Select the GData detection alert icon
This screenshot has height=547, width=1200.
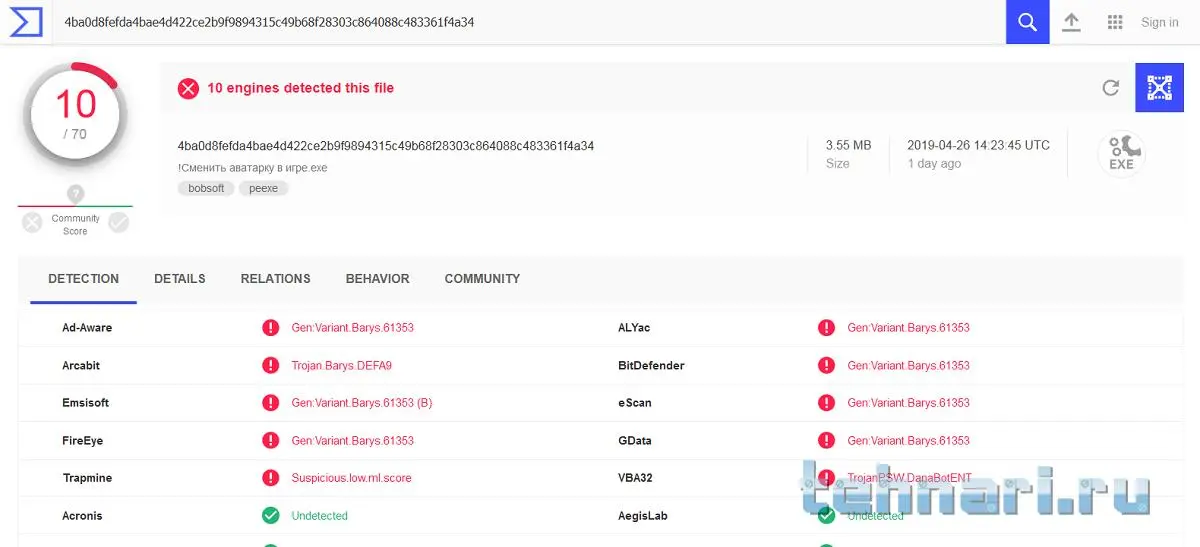click(x=826, y=440)
